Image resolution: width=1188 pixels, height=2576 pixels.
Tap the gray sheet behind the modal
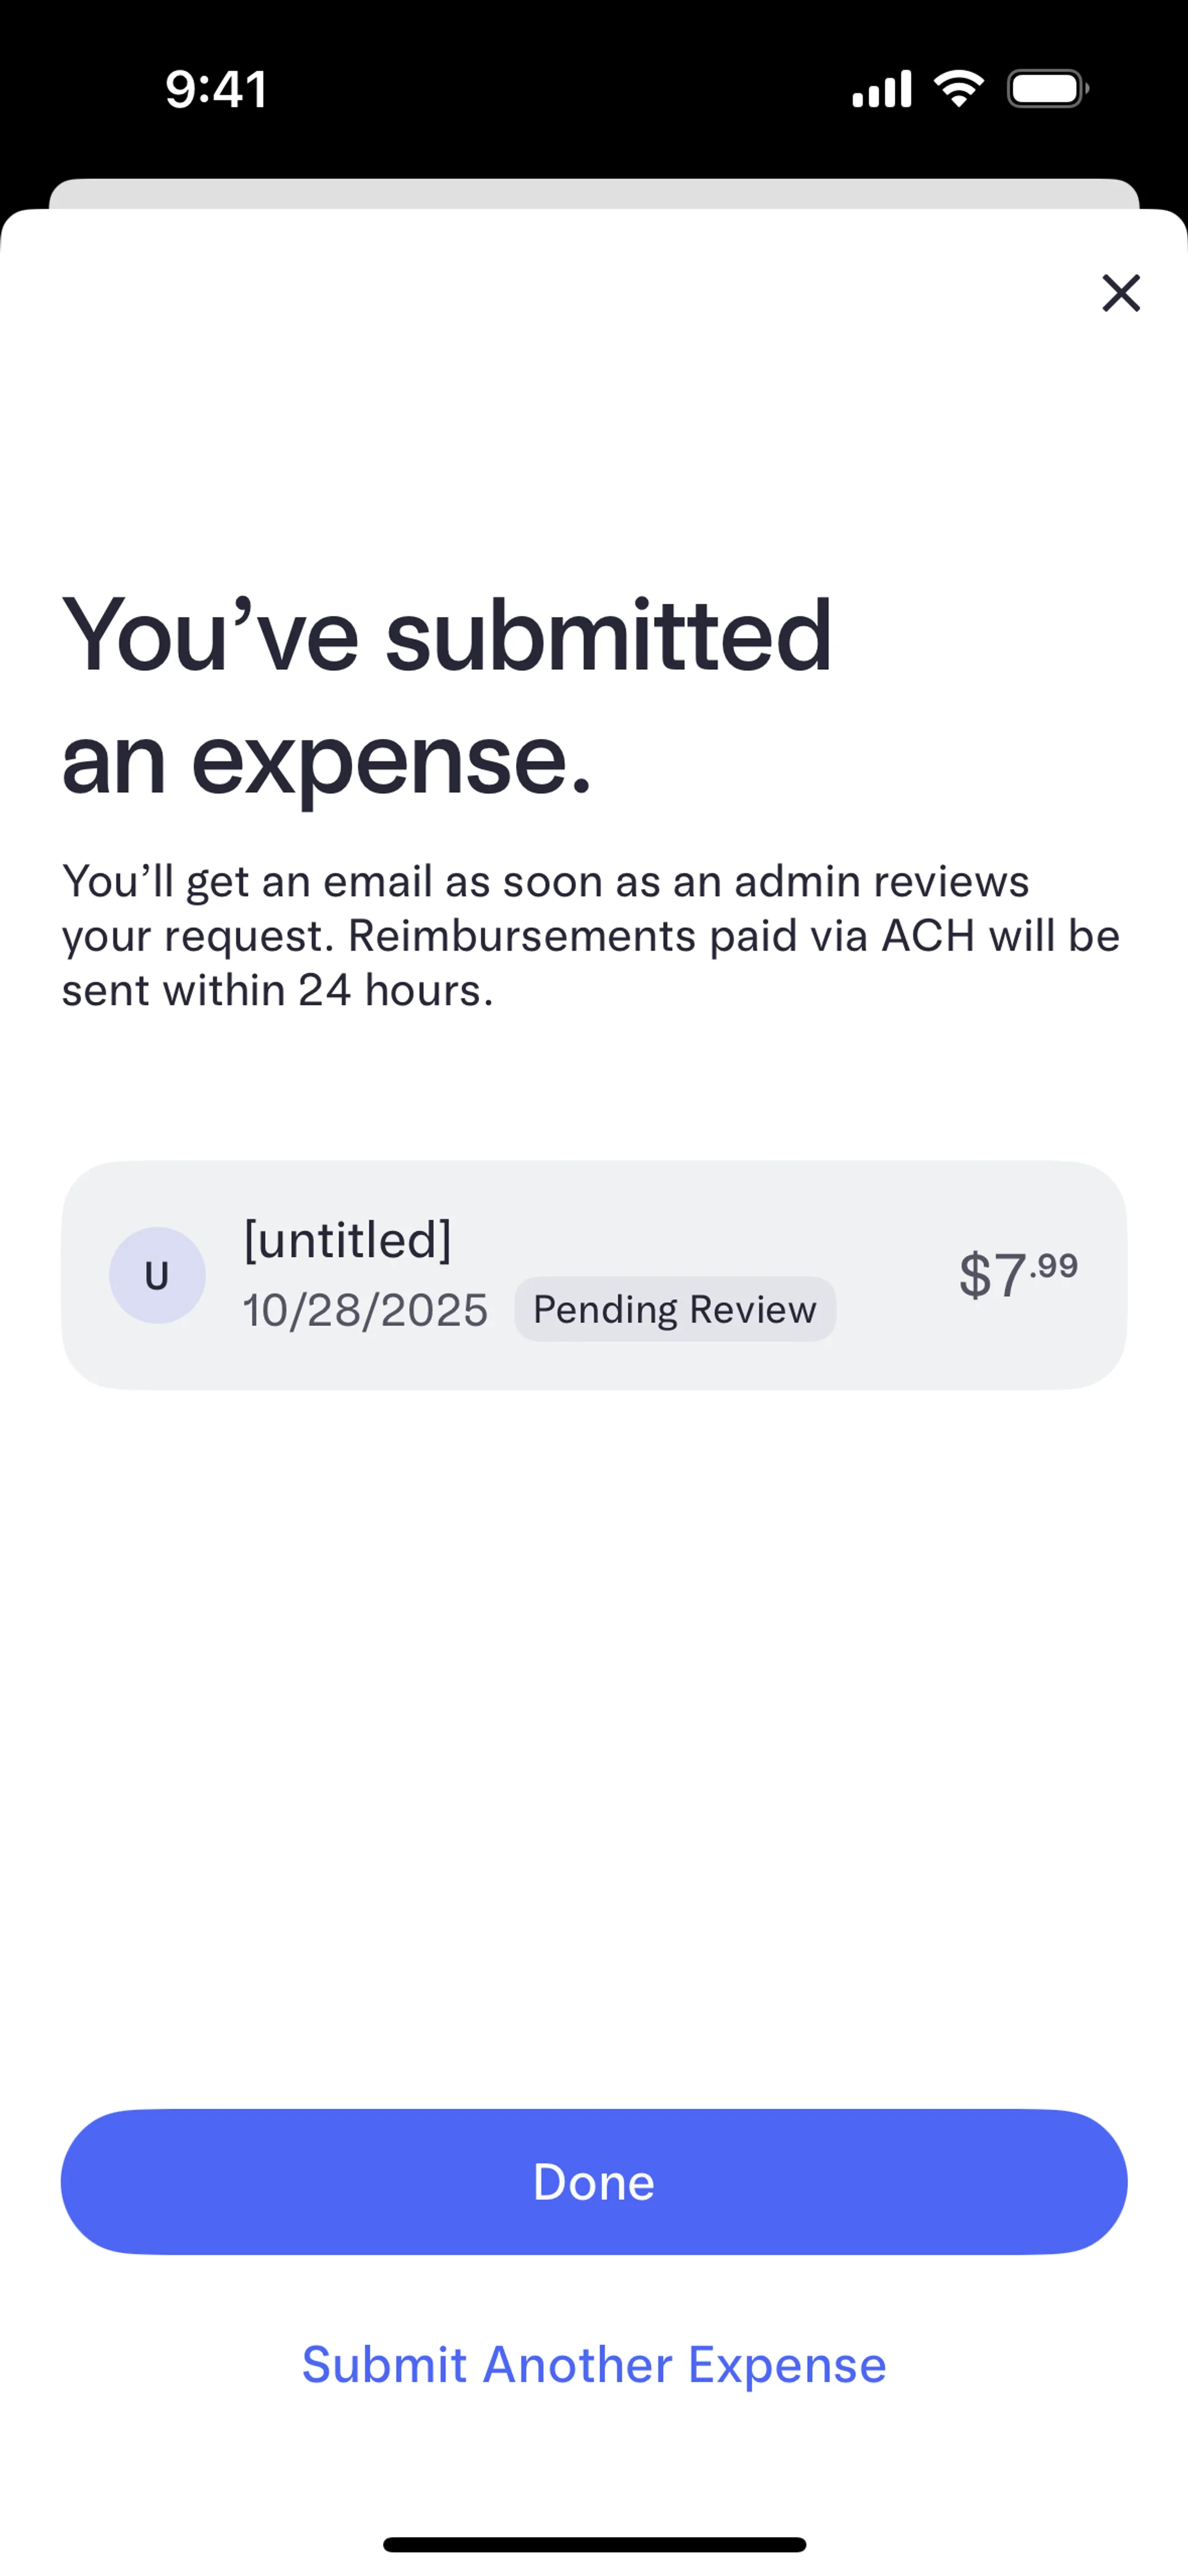click(x=594, y=193)
